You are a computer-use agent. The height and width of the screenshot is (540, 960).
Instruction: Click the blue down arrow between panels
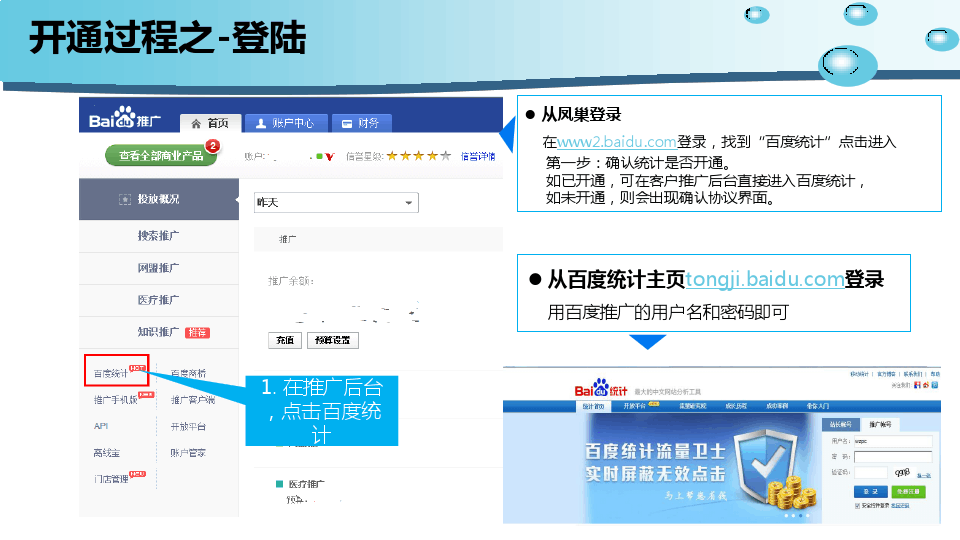click(x=648, y=342)
